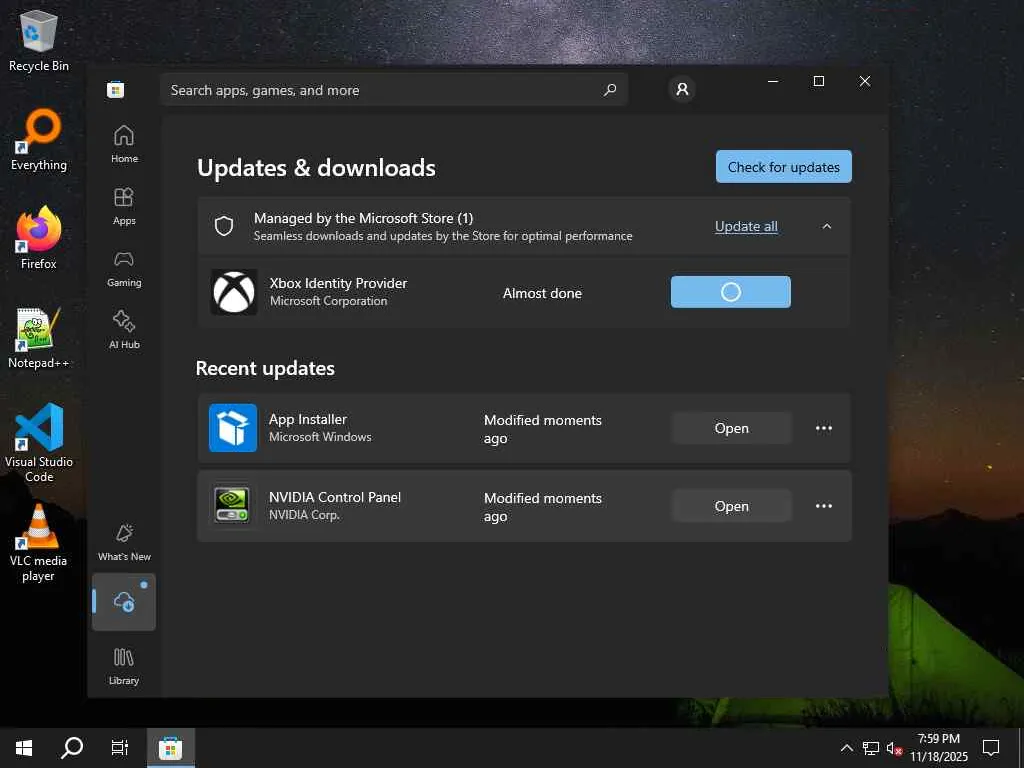Image resolution: width=1024 pixels, height=768 pixels.
Task: Go to the Apps section
Action: (x=124, y=206)
